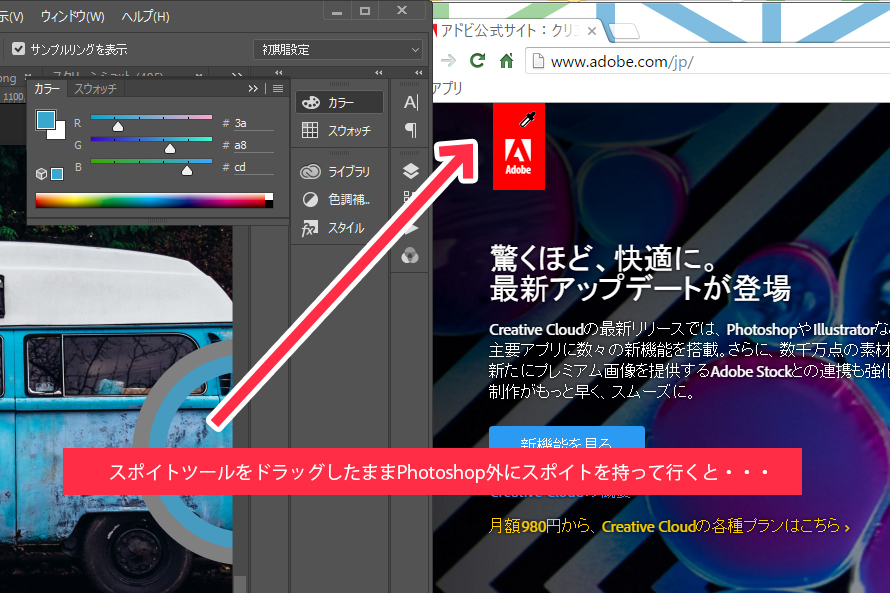Click the B hex value field cd

[x=253, y=167]
